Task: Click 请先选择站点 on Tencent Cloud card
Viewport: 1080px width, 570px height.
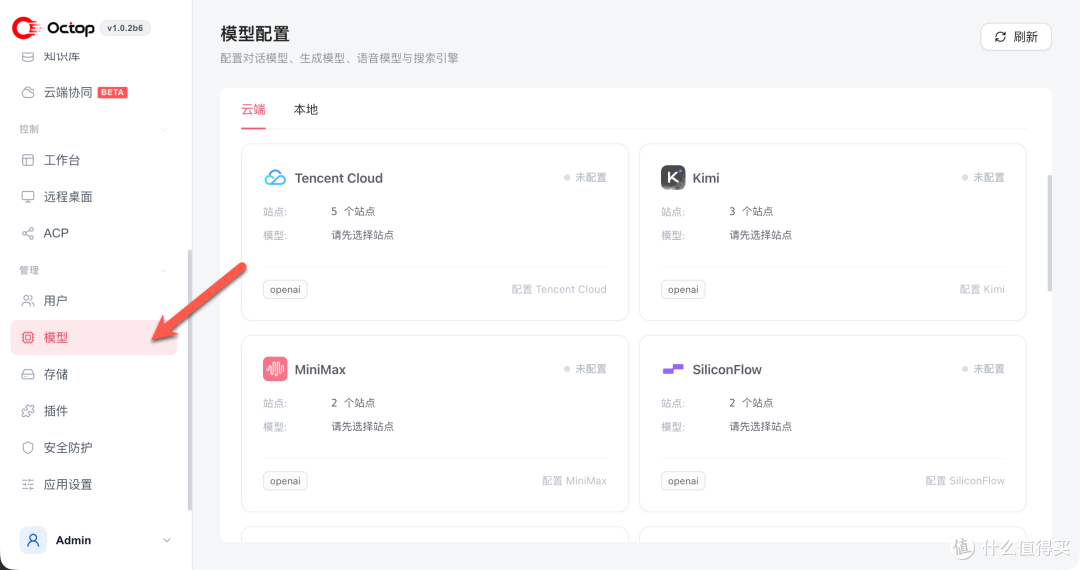Action: pyautogui.click(x=362, y=235)
